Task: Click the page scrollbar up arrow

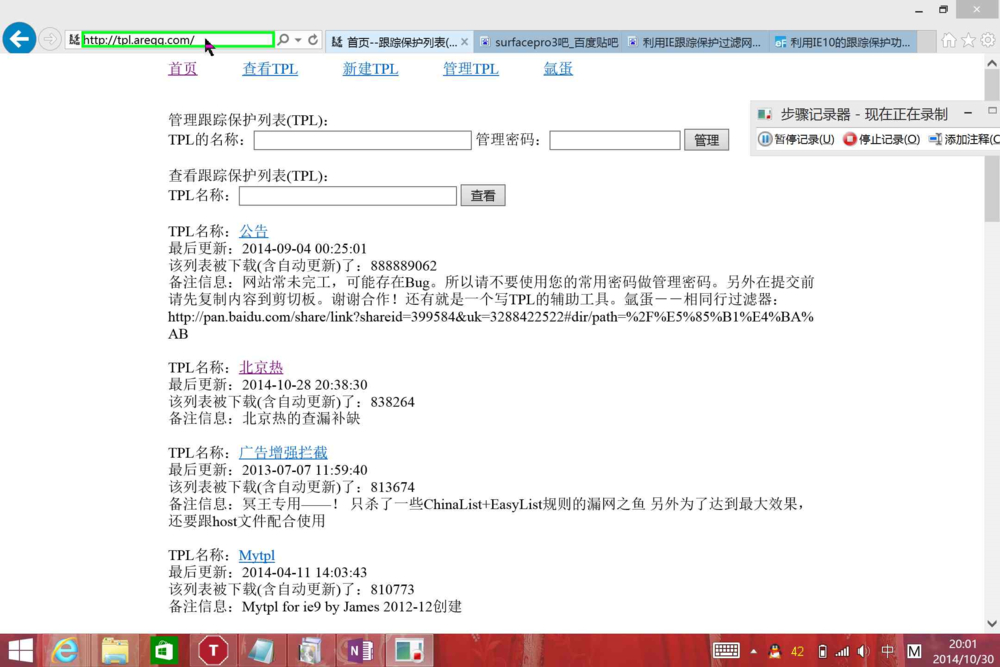Action: click(x=992, y=62)
